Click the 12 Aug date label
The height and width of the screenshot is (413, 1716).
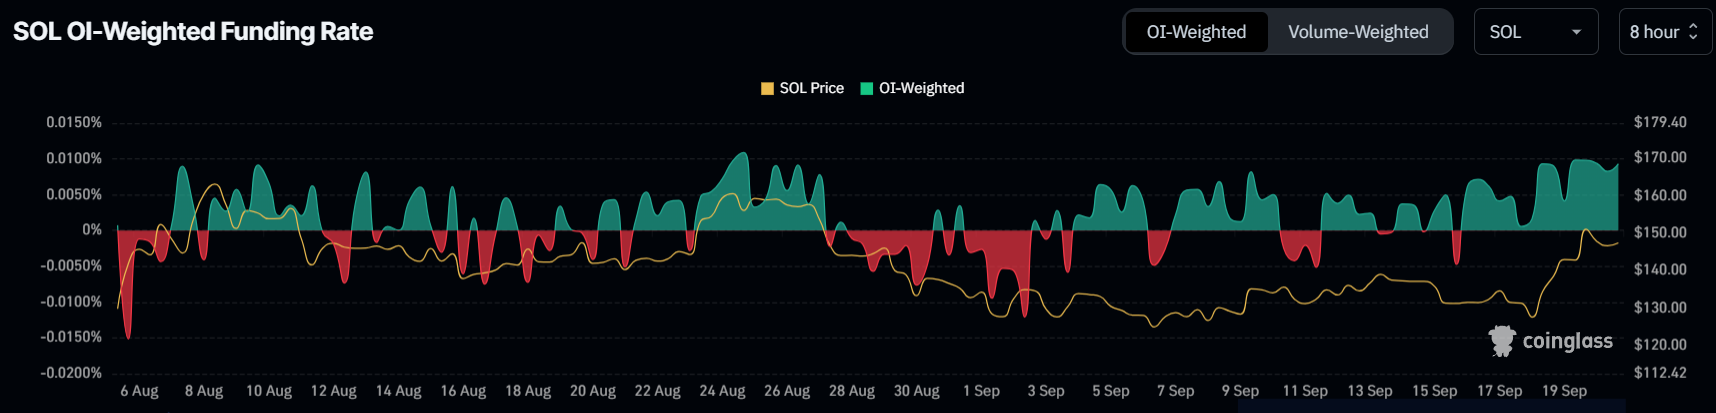(334, 391)
